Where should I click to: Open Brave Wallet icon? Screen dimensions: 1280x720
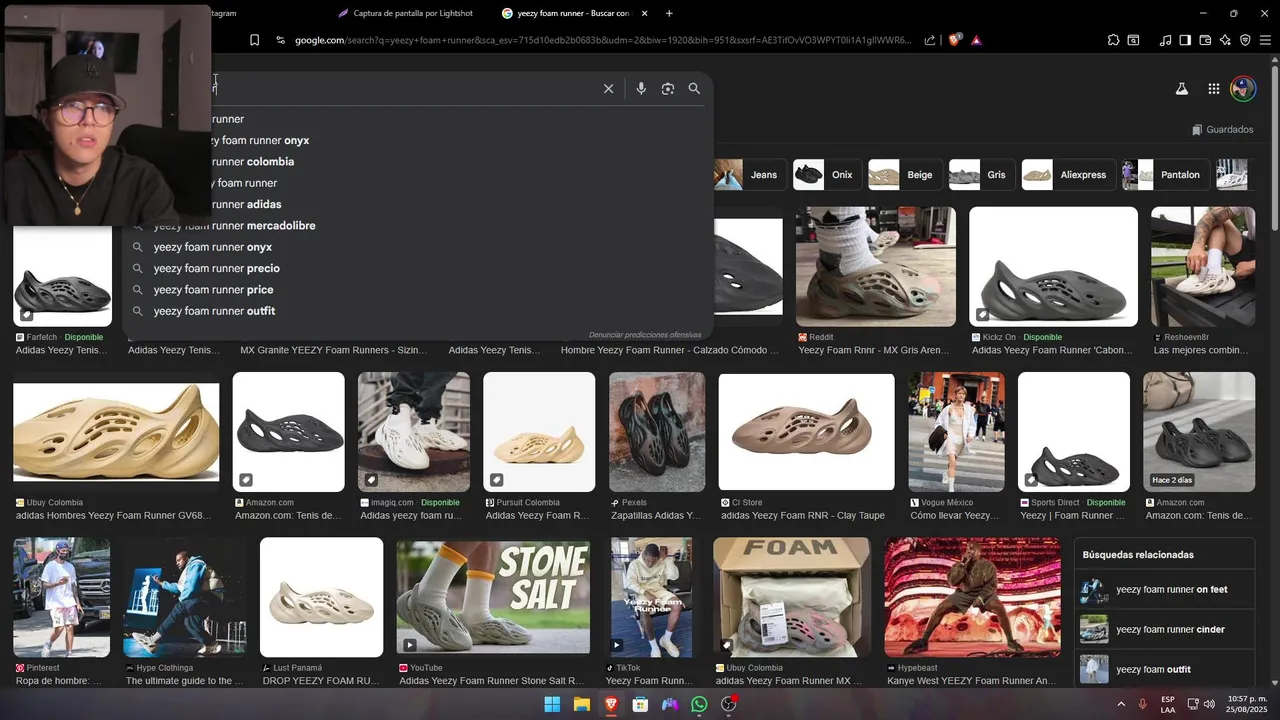pyautogui.click(x=1205, y=40)
